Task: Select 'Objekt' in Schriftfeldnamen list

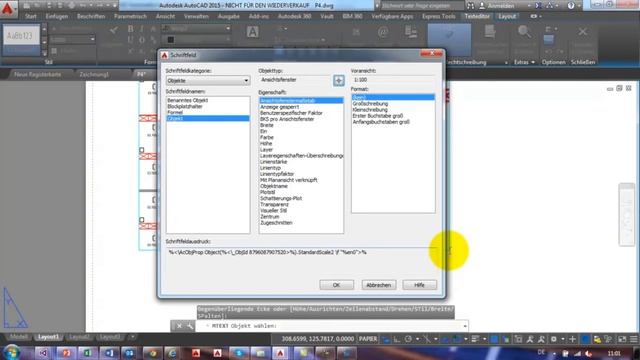Action: [208, 118]
